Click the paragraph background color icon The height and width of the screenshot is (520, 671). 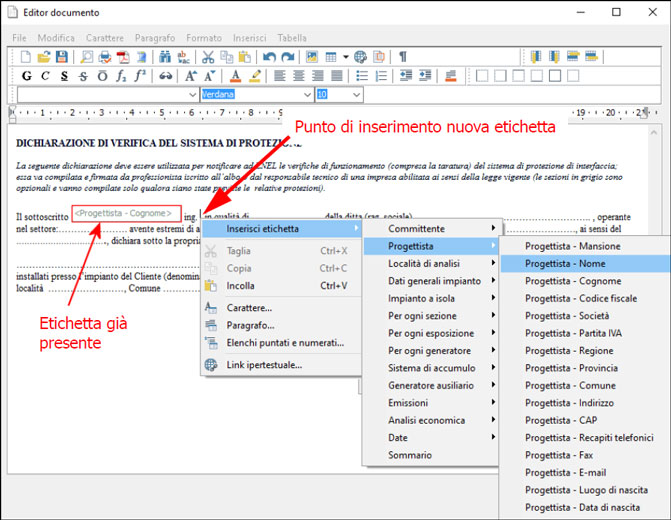450,76
